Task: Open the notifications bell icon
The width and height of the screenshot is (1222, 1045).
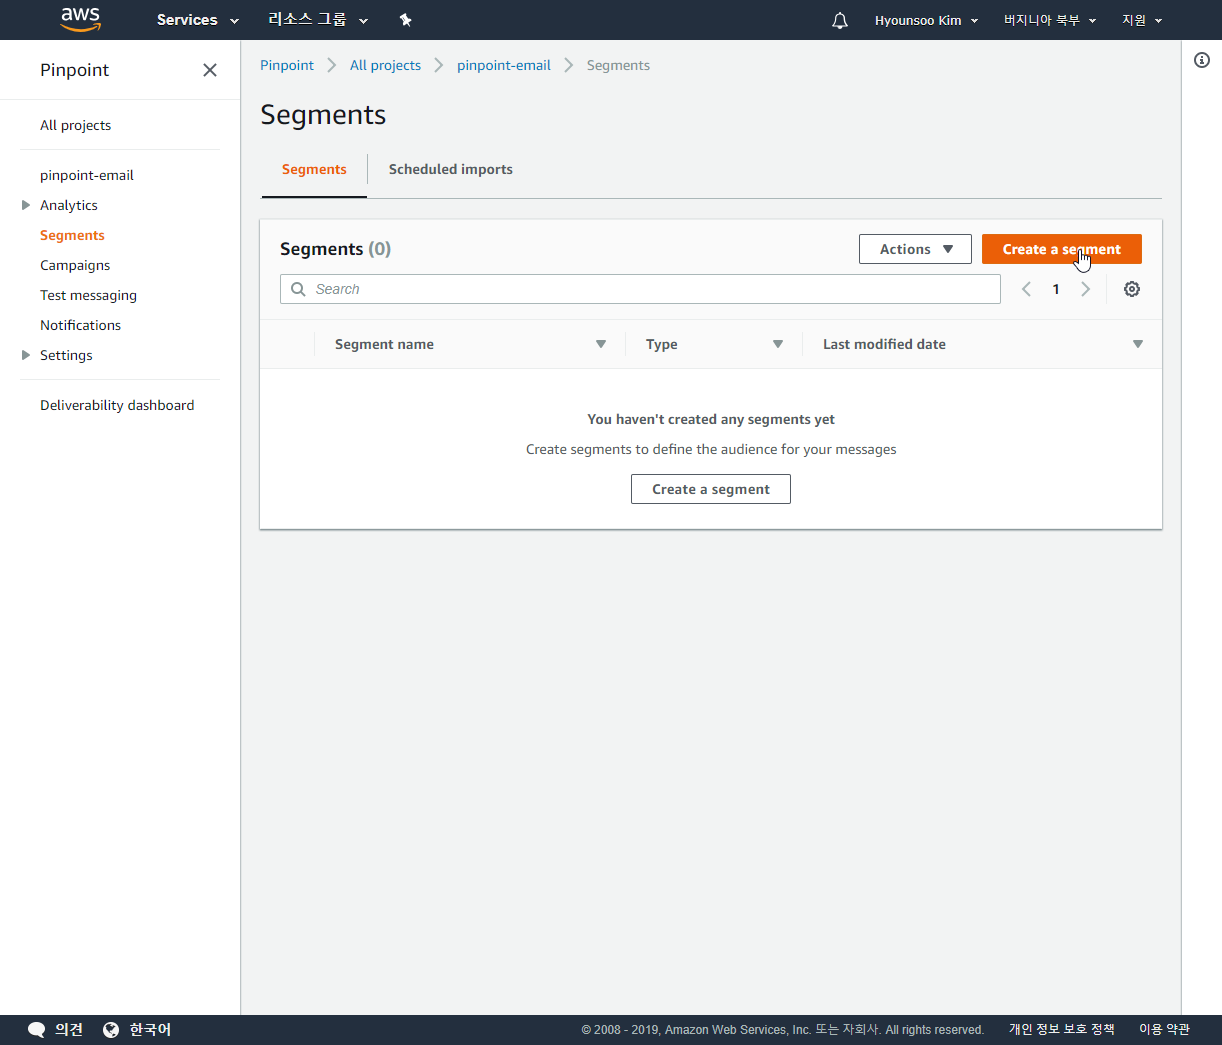Action: tap(840, 20)
